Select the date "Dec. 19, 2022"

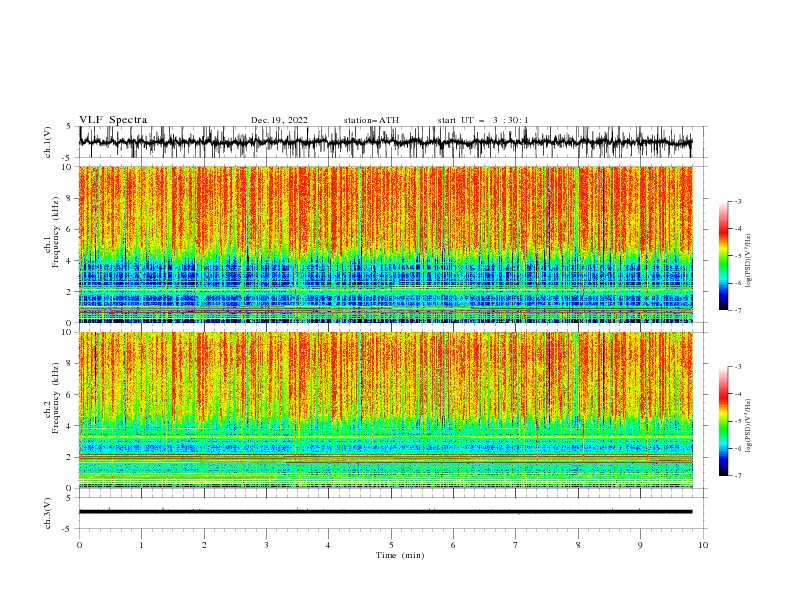tap(279, 120)
